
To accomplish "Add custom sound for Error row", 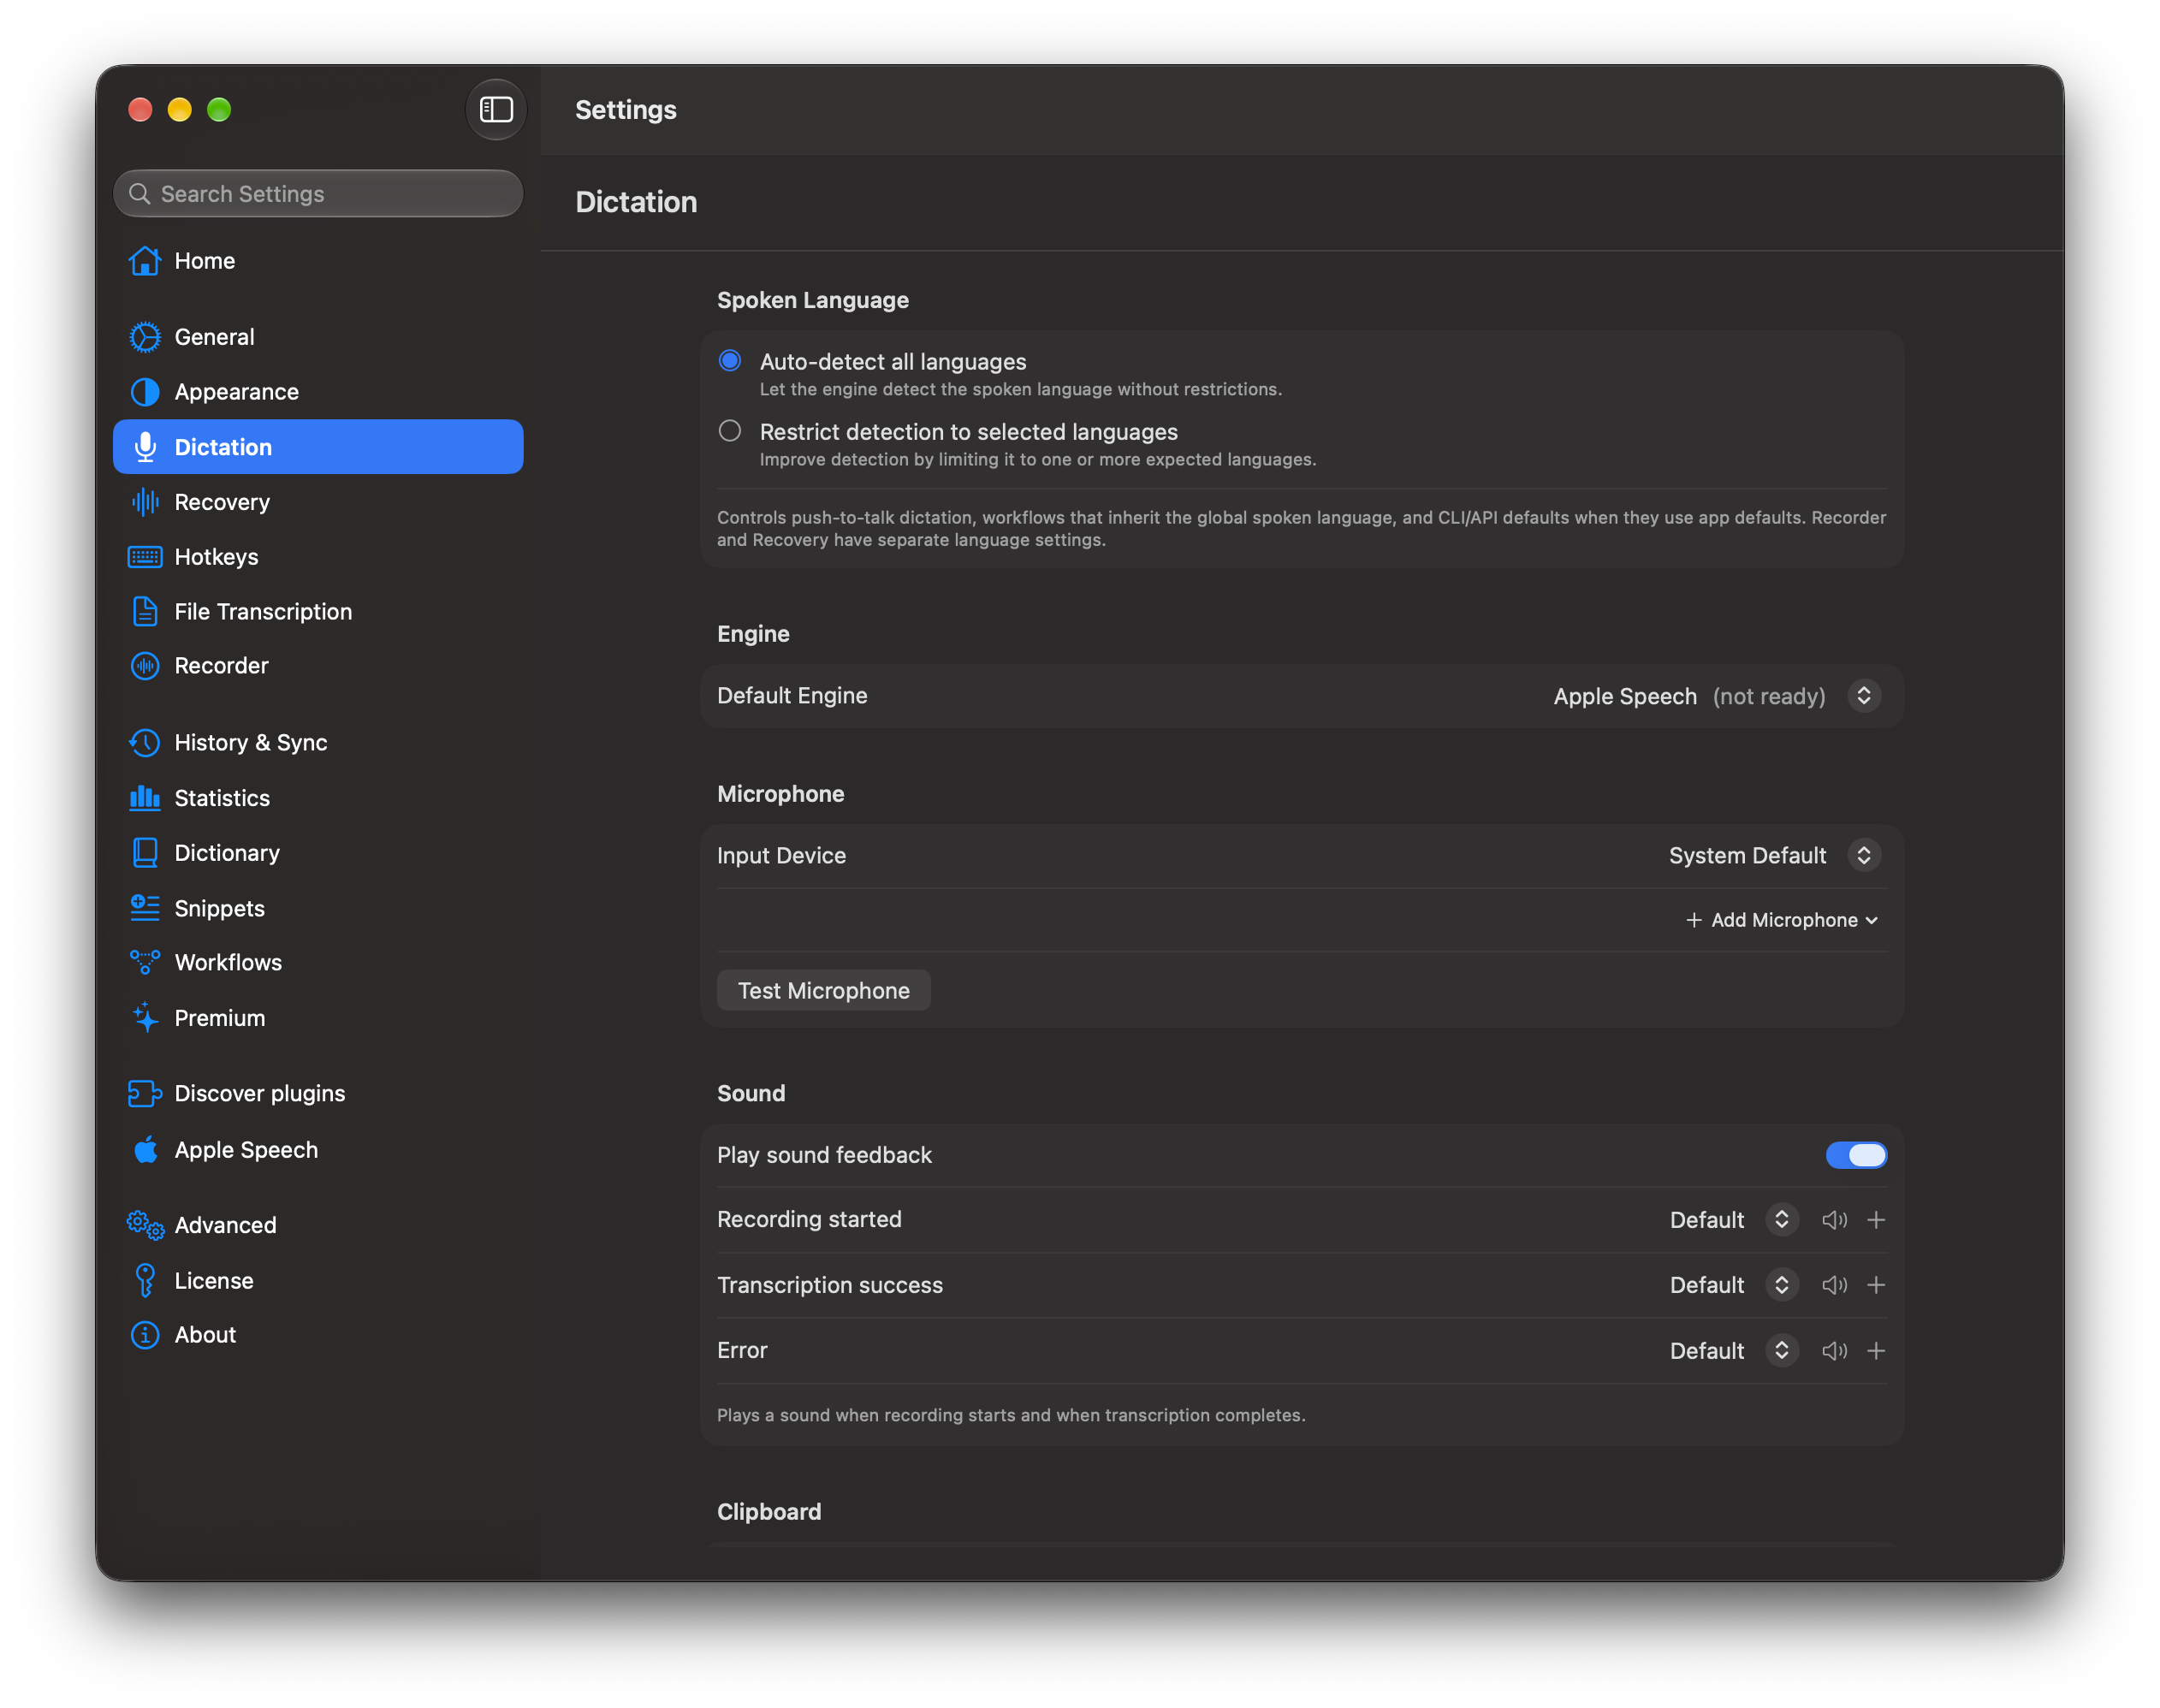I will coord(1876,1351).
